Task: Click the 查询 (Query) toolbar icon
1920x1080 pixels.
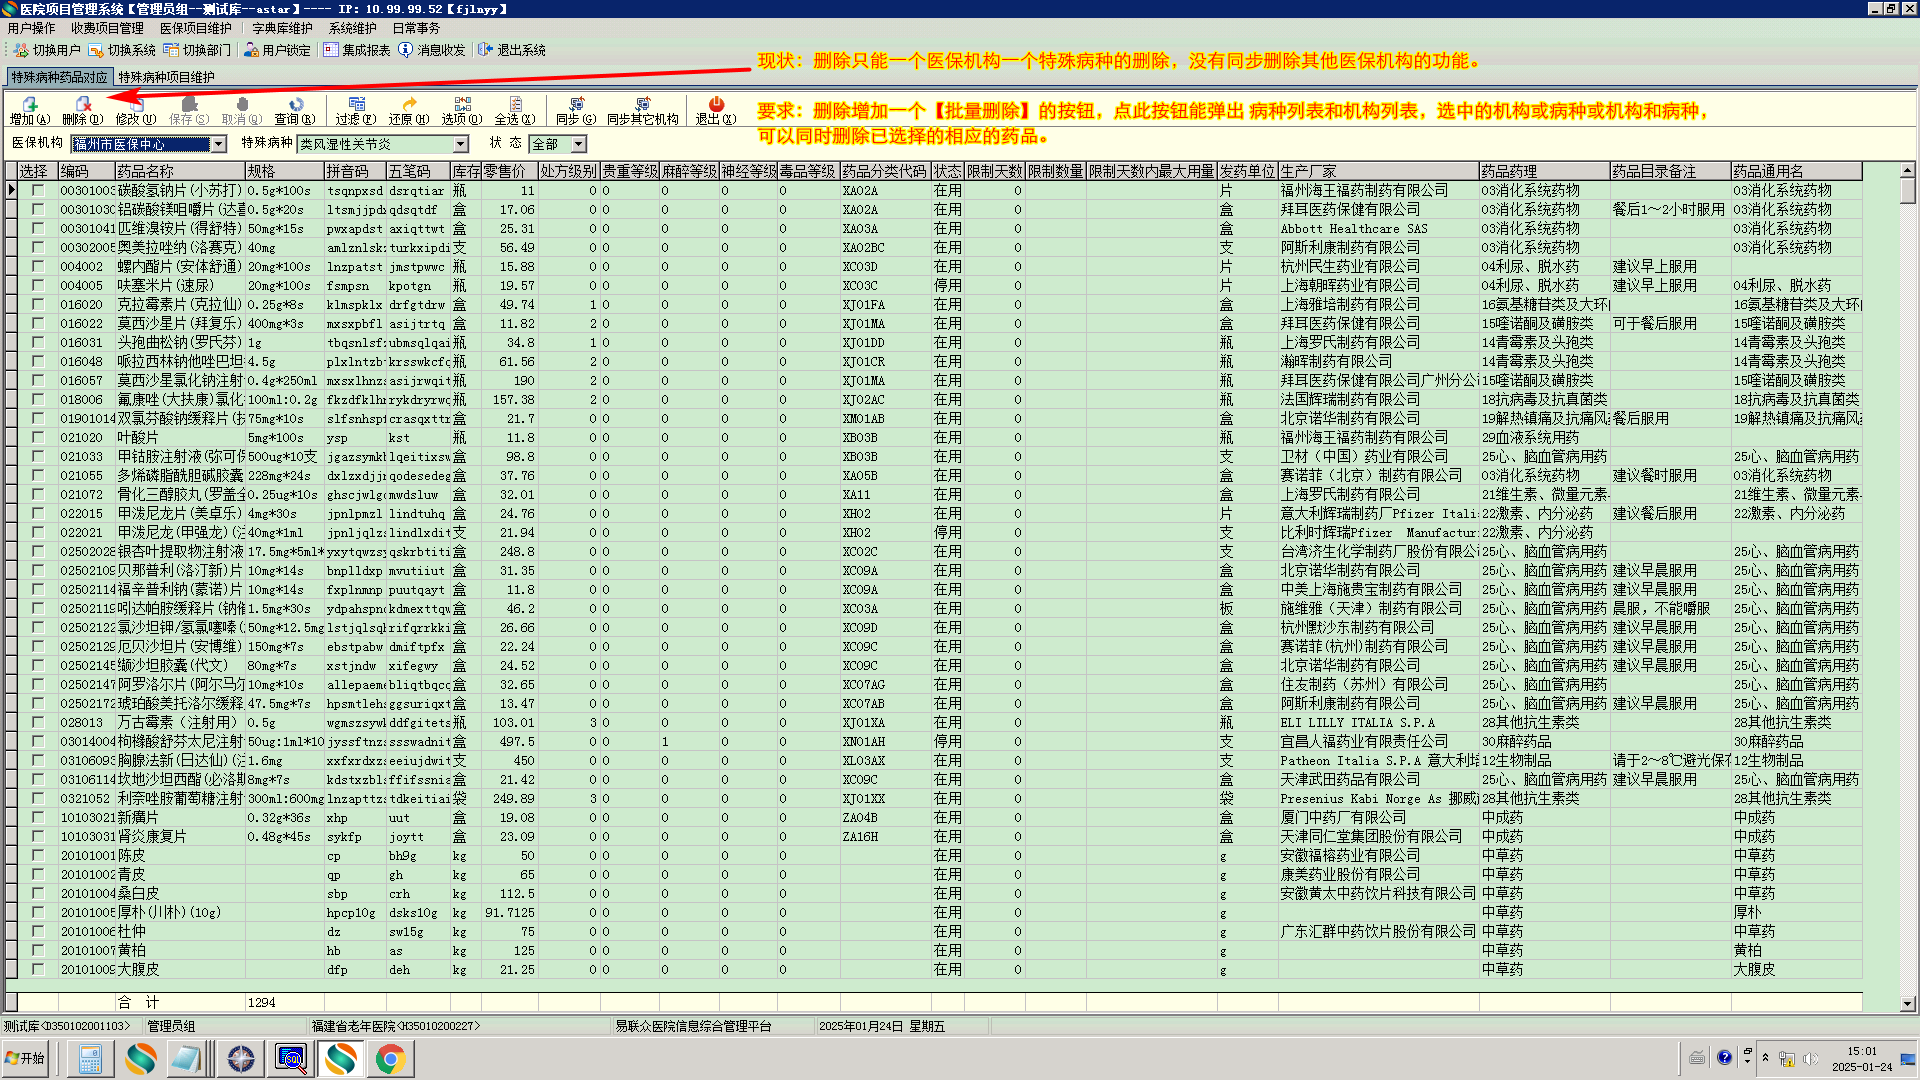Action: point(295,105)
